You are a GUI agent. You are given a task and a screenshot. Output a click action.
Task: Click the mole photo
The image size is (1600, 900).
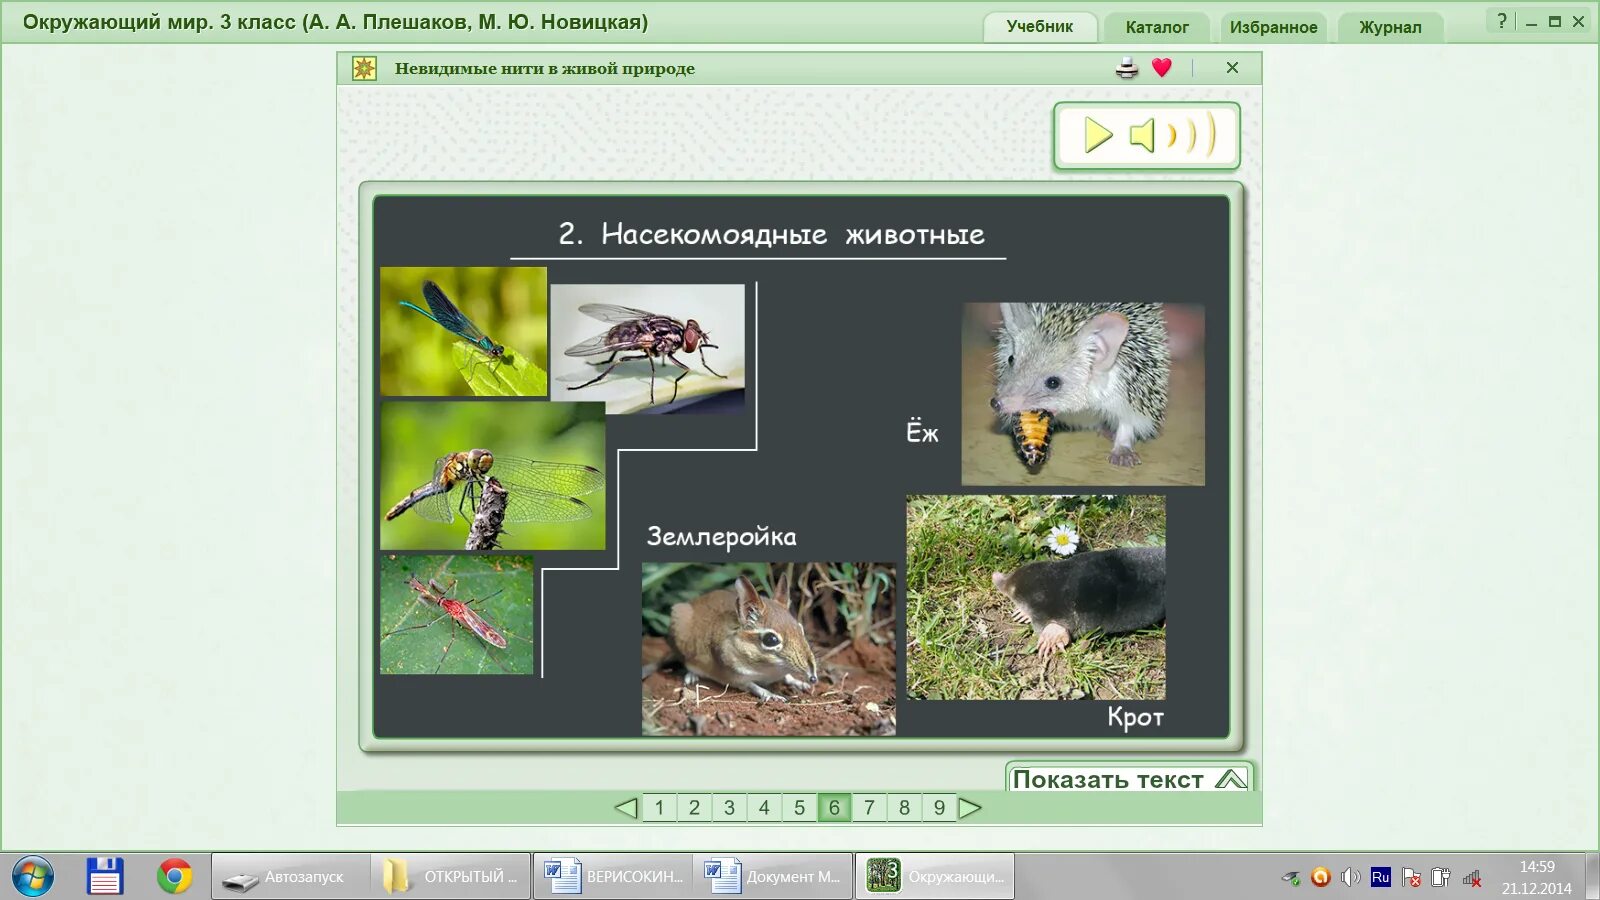coord(1036,596)
